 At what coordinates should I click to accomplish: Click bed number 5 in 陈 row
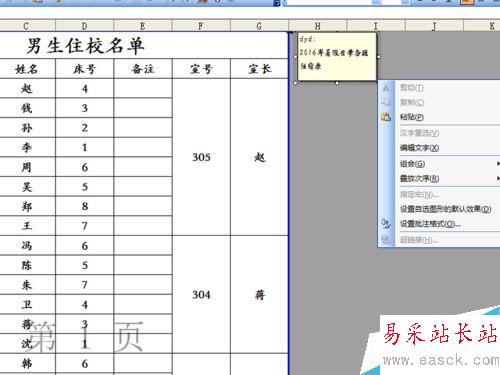(x=85, y=265)
